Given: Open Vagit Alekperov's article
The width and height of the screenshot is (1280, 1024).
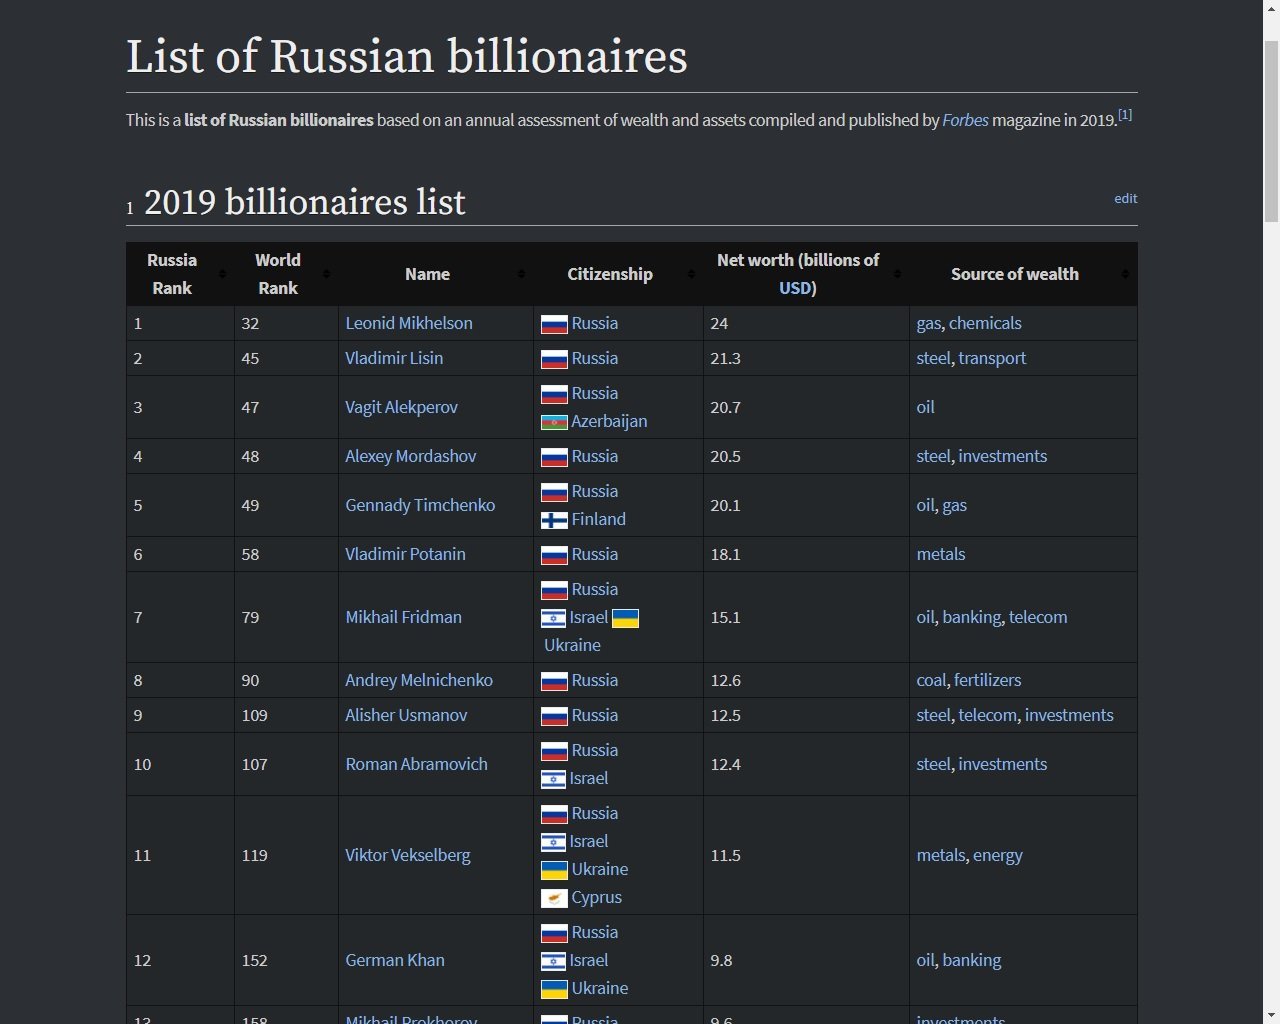Looking at the screenshot, I should (x=401, y=407).
